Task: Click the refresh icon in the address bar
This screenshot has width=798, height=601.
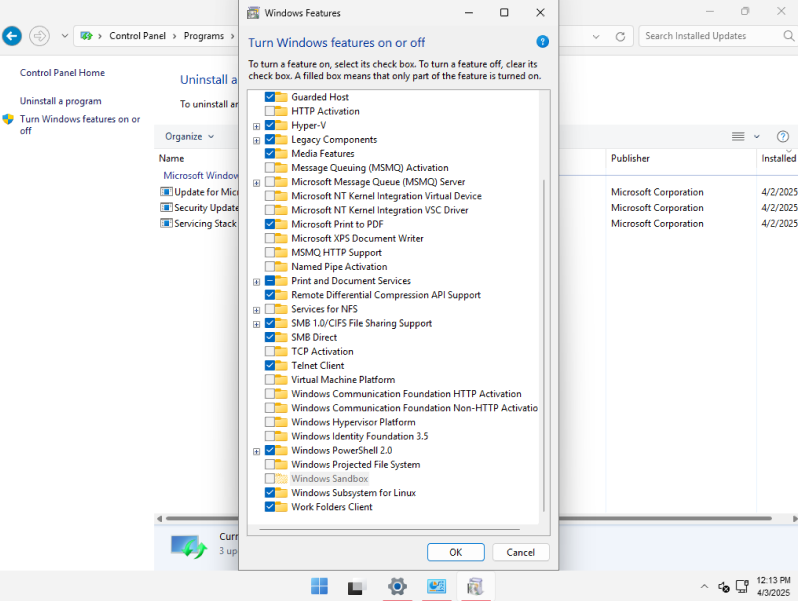Action: point(620,37)
